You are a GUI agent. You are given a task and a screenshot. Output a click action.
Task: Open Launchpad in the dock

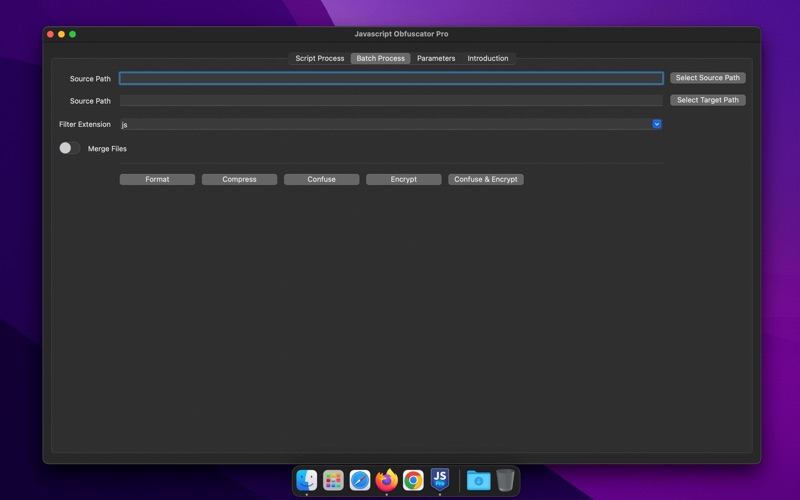pos(334,480)
